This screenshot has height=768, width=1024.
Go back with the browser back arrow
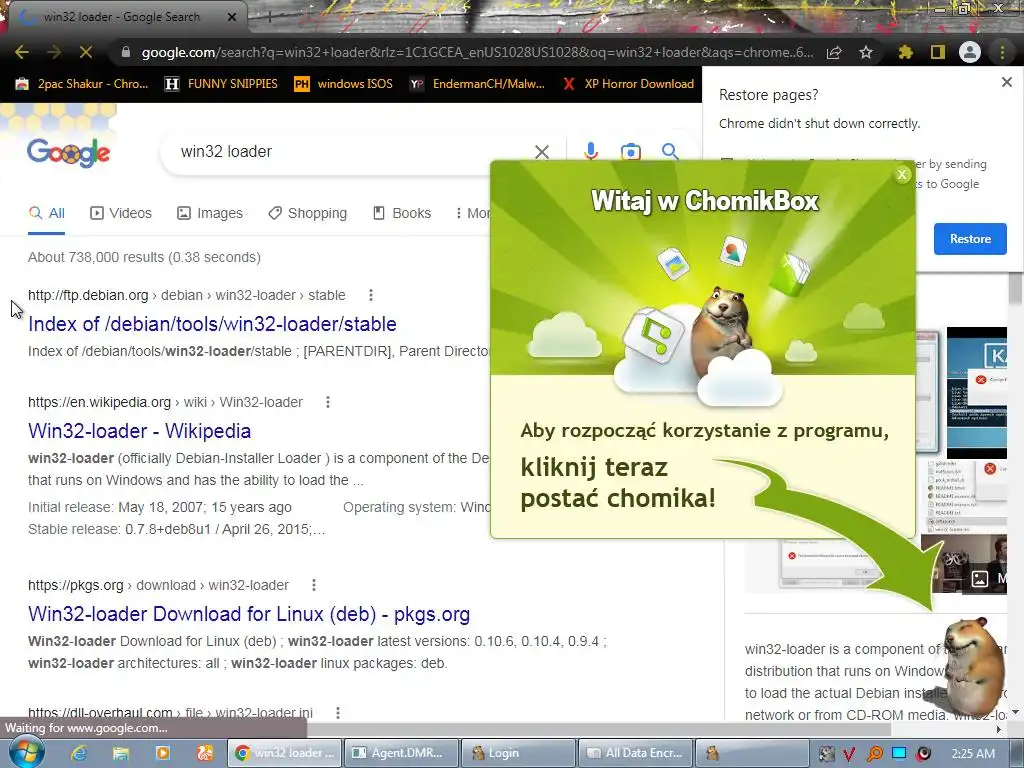(22, 52)
